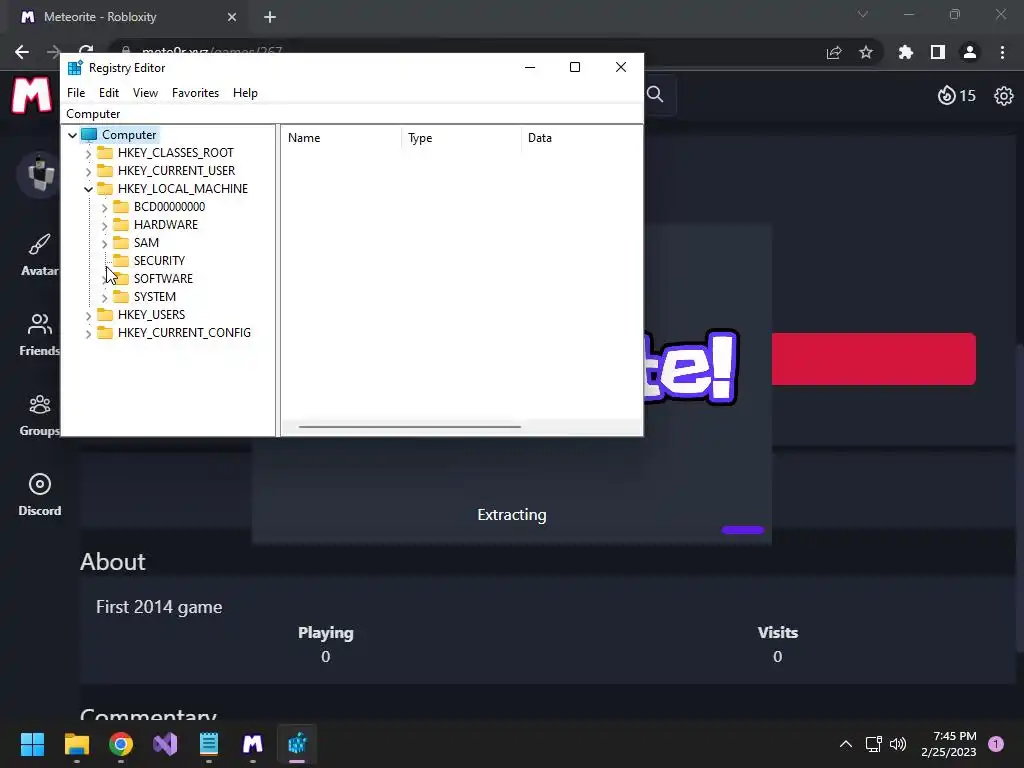Click the red play button

tap(874, 359)
